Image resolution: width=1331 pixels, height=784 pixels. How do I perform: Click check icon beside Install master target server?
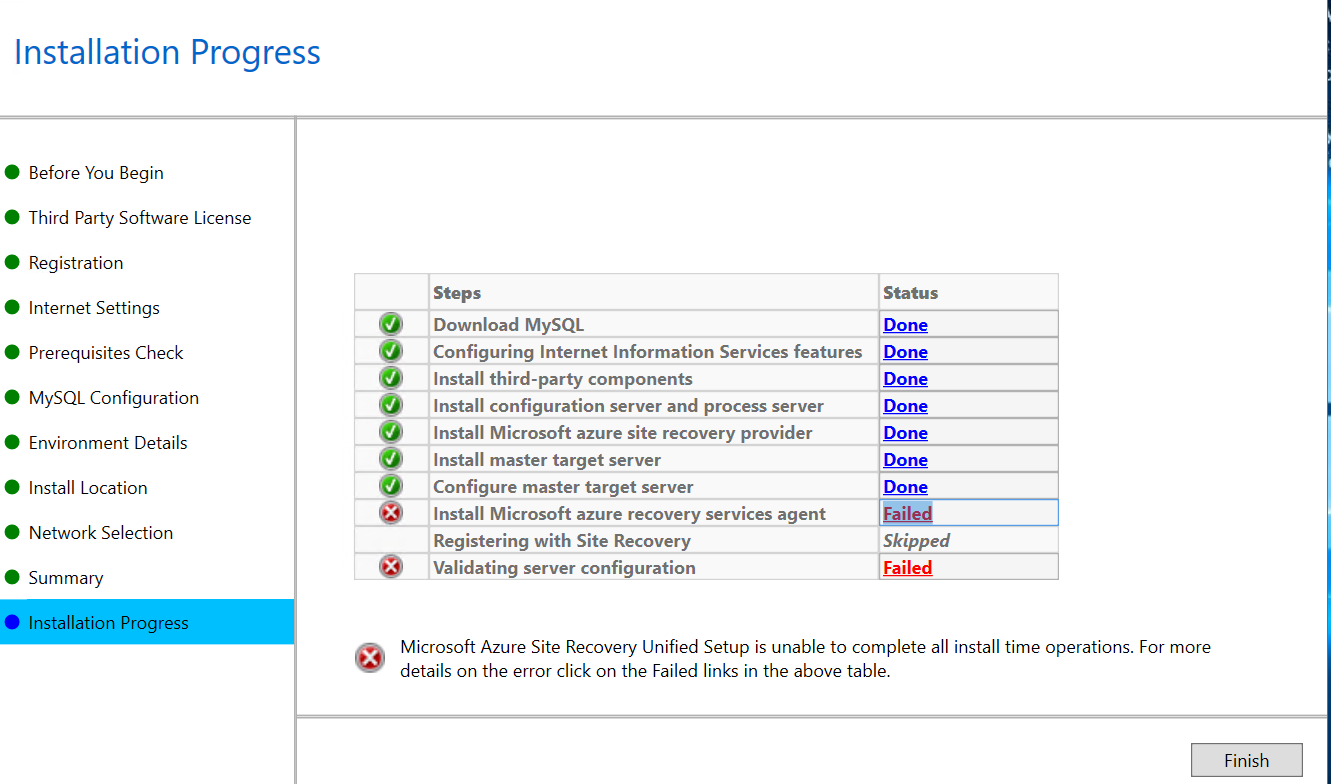click(391, 459)
